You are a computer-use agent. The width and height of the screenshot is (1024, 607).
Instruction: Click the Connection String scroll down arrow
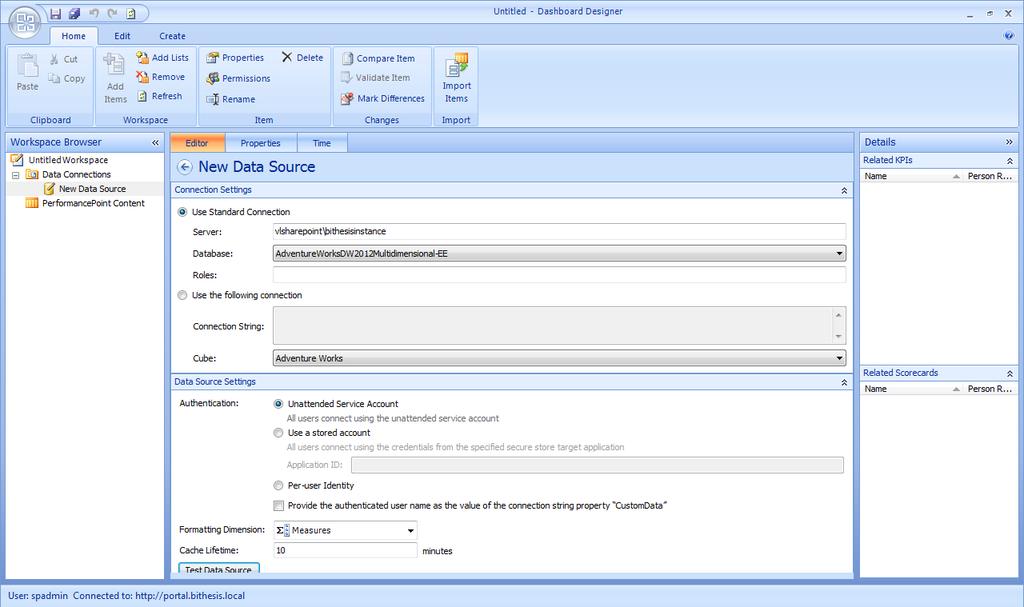[x=839, y=336]
